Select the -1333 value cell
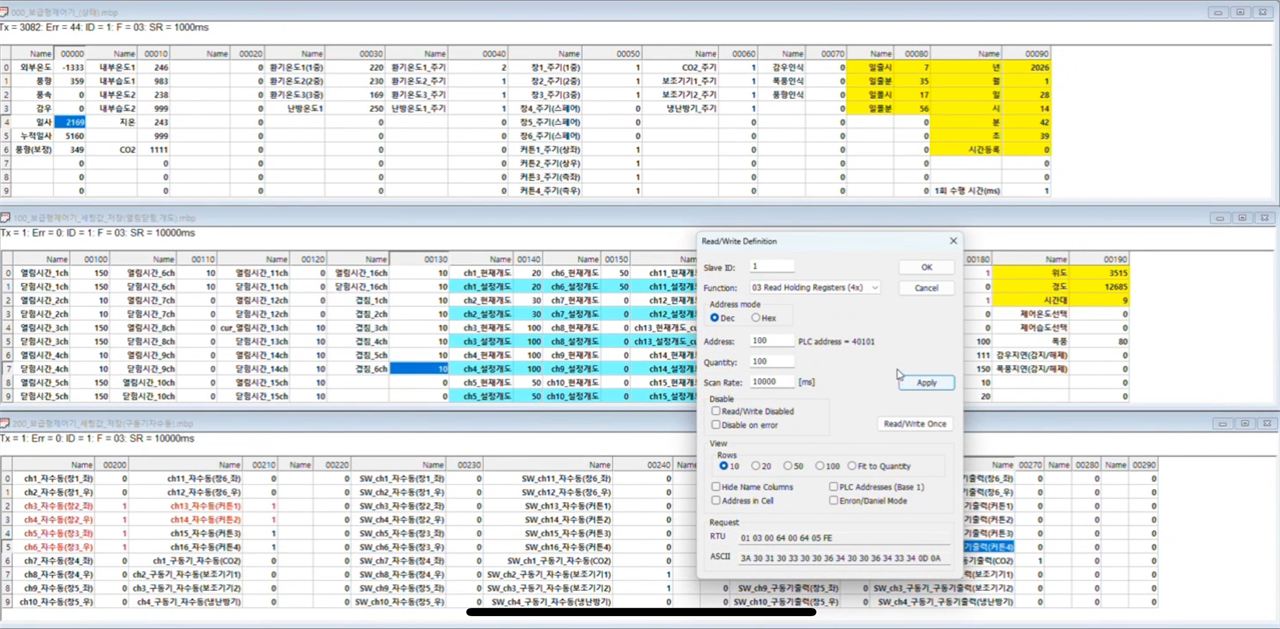1280x629 pixels. (70, 66)
